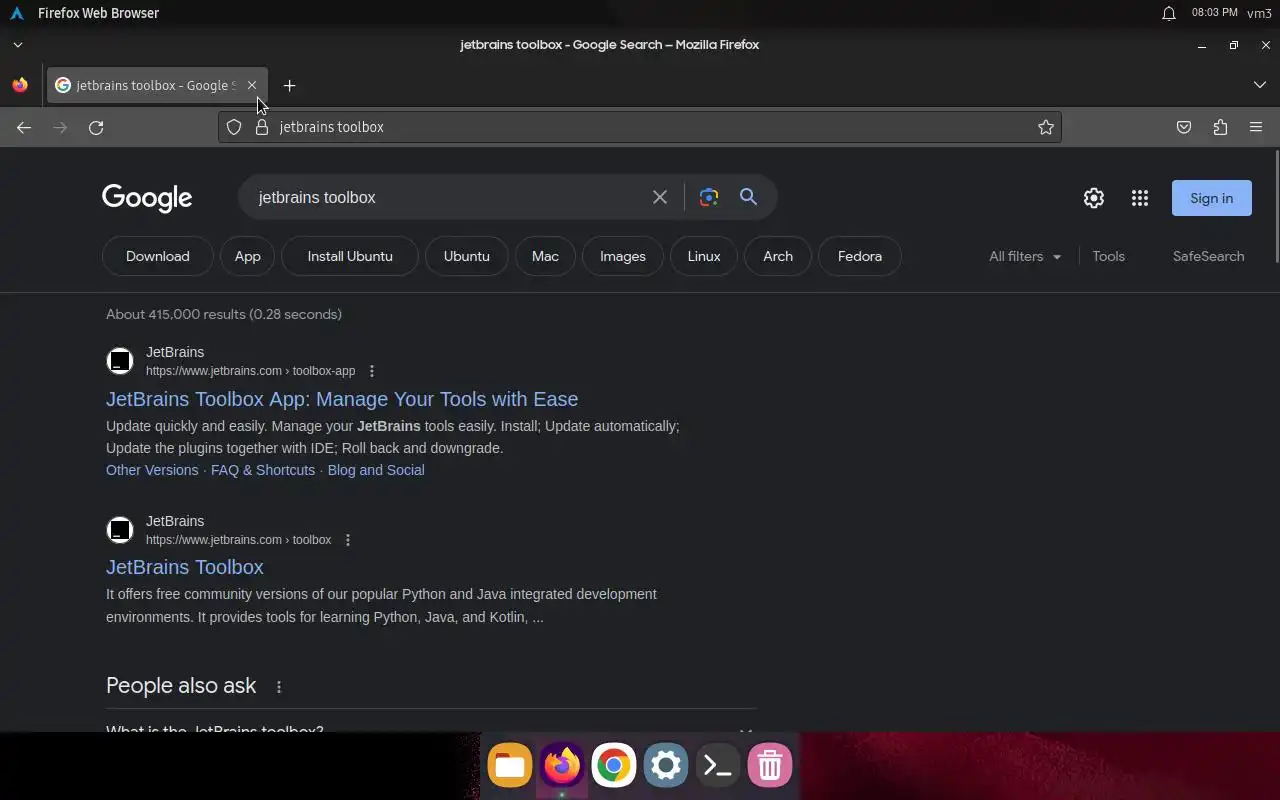
Task: Click the https://www.jetbrains.com › toolbox-app URL text
Action: coord(250,371)
